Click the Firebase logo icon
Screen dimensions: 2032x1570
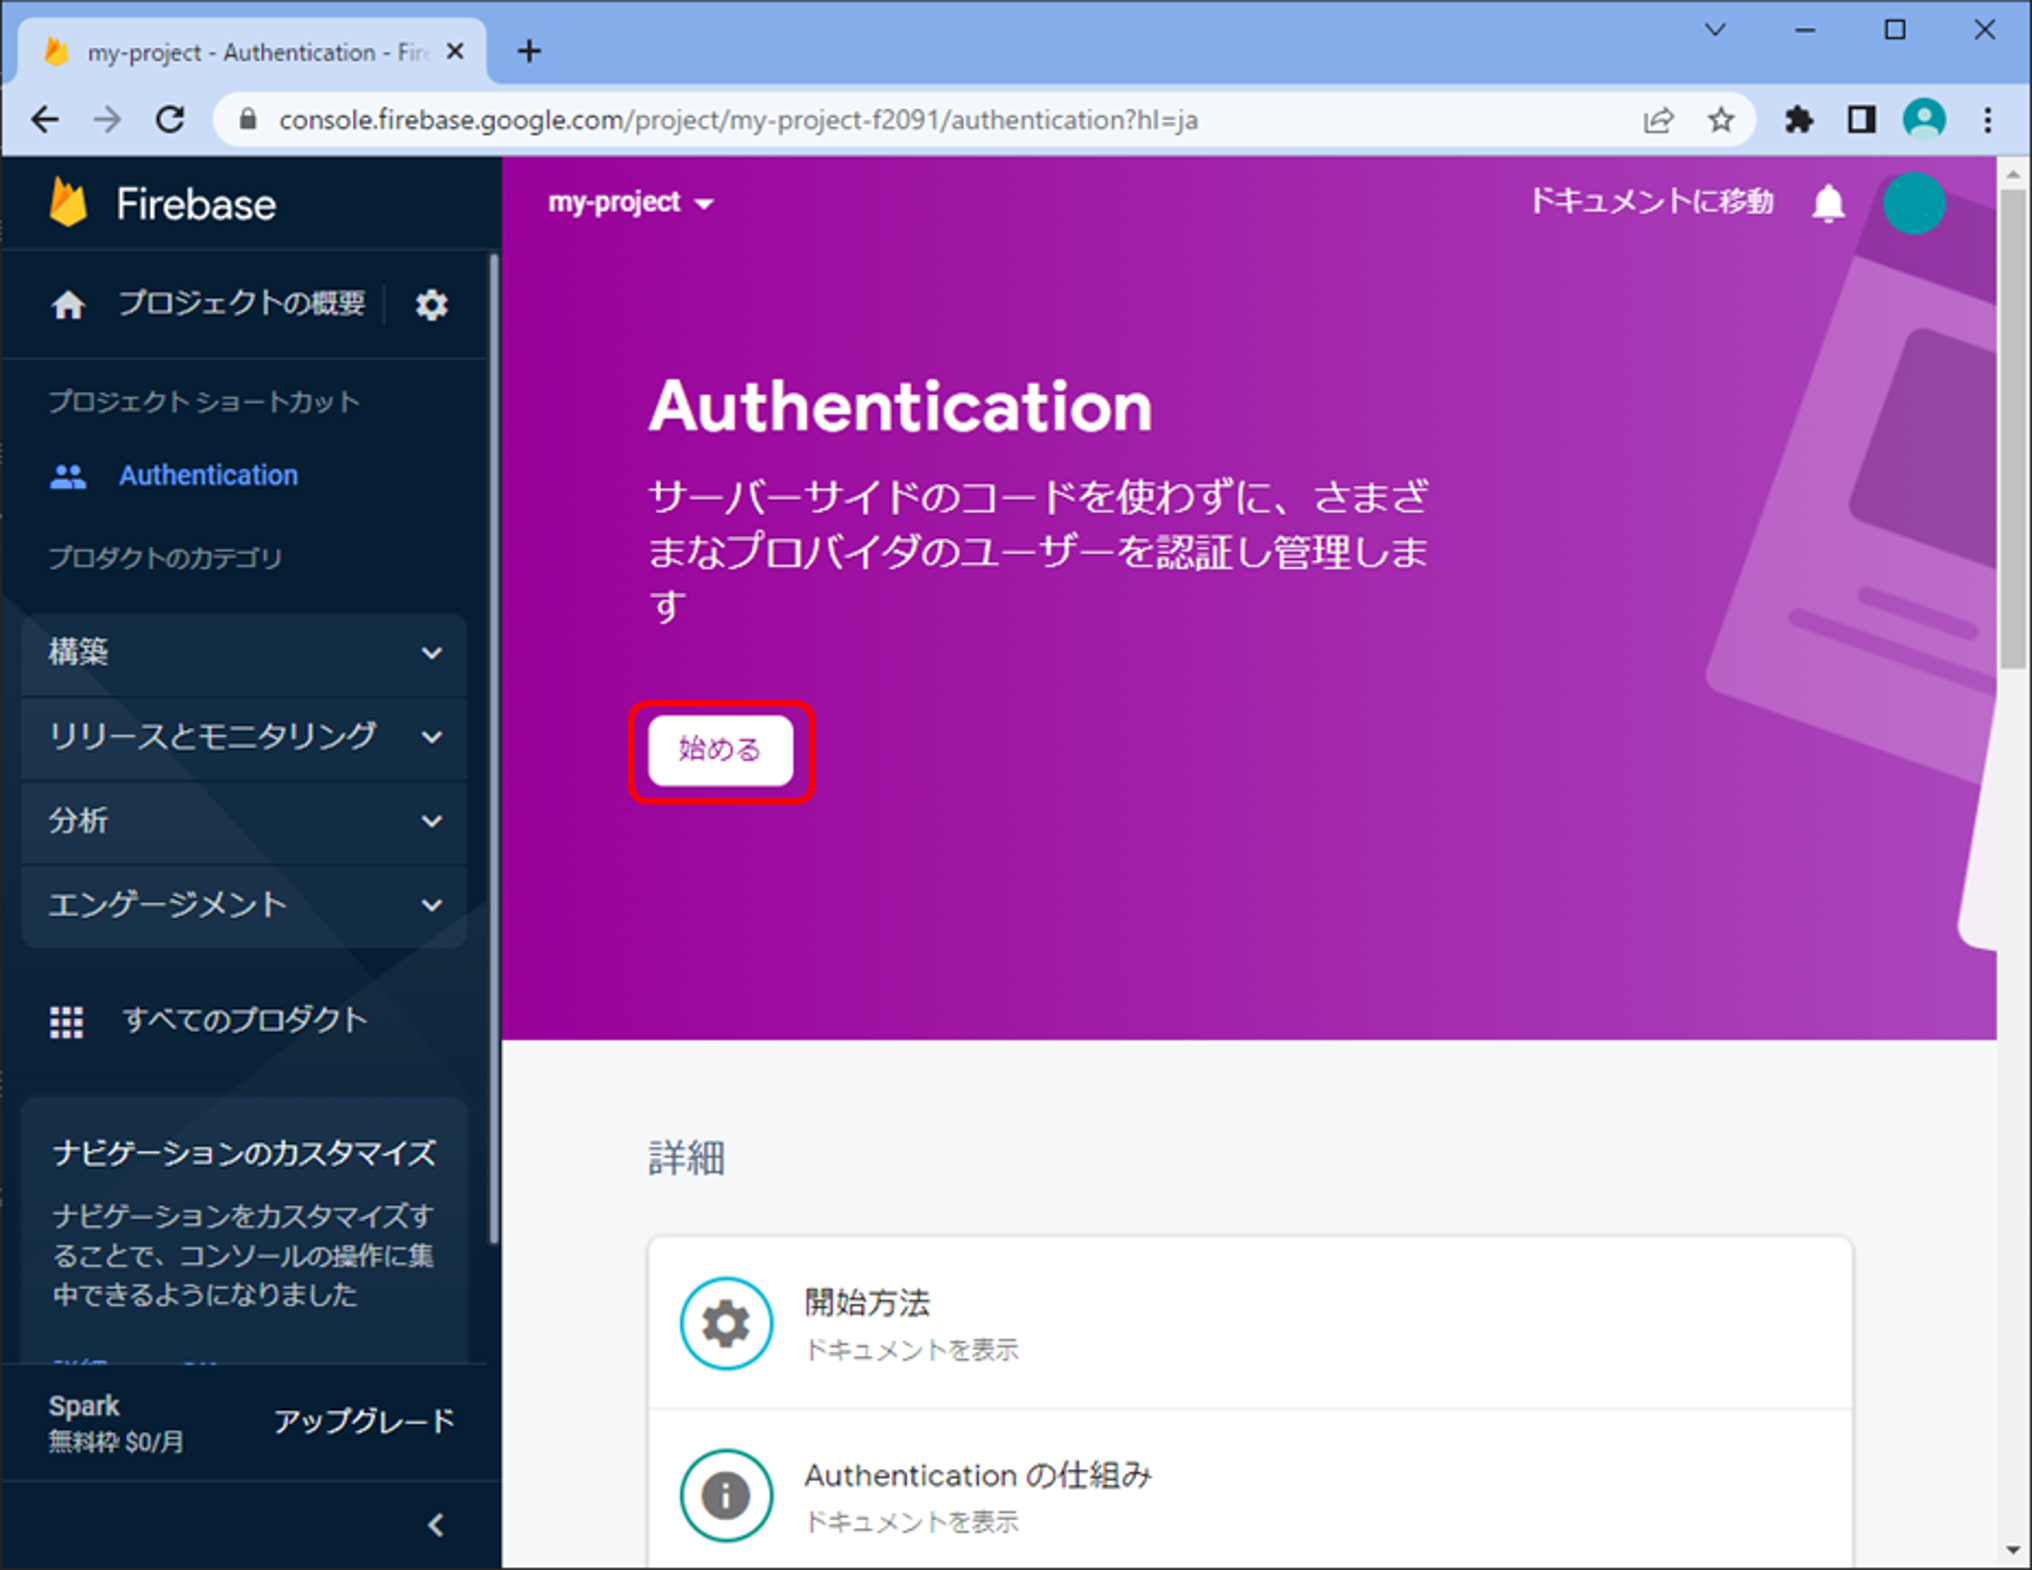click(x=68, y=203)
